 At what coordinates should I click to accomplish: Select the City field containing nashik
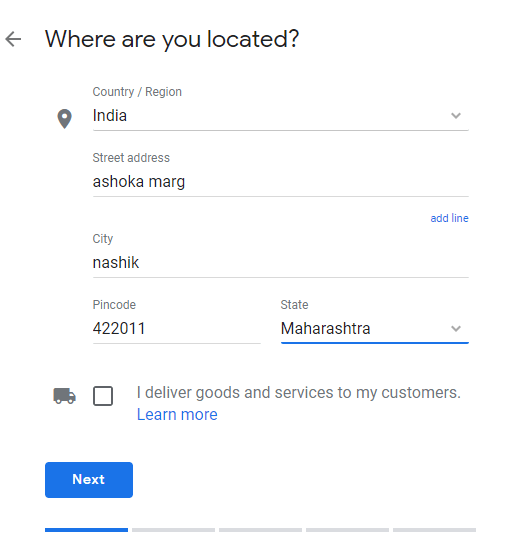[281, 262]
